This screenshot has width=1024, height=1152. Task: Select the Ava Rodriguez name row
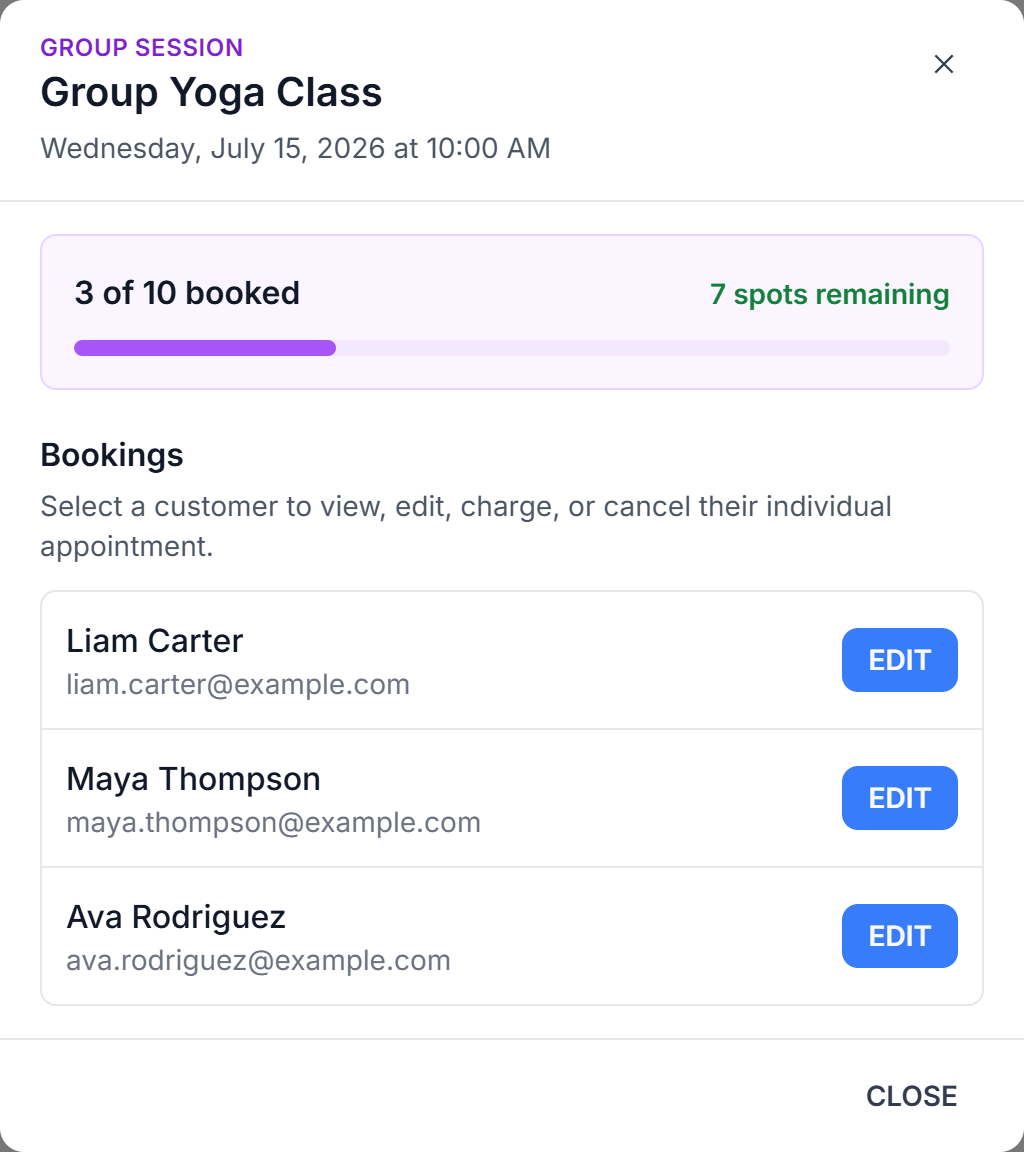[512, 937]
